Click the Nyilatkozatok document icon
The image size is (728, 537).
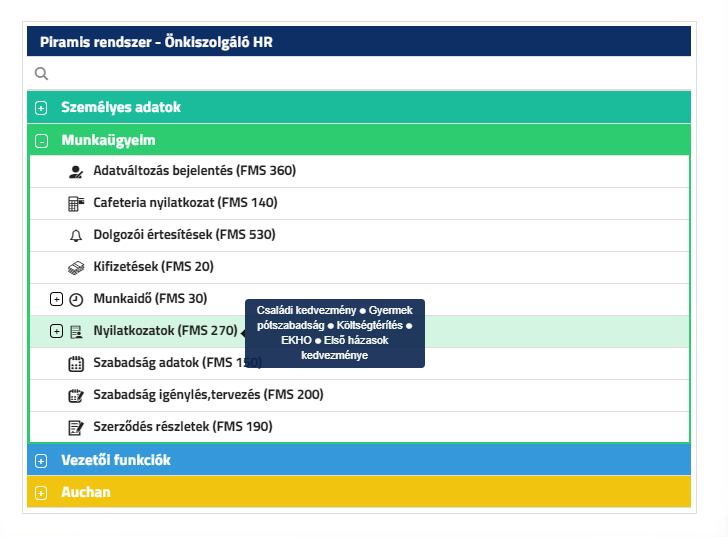point(76,331)
